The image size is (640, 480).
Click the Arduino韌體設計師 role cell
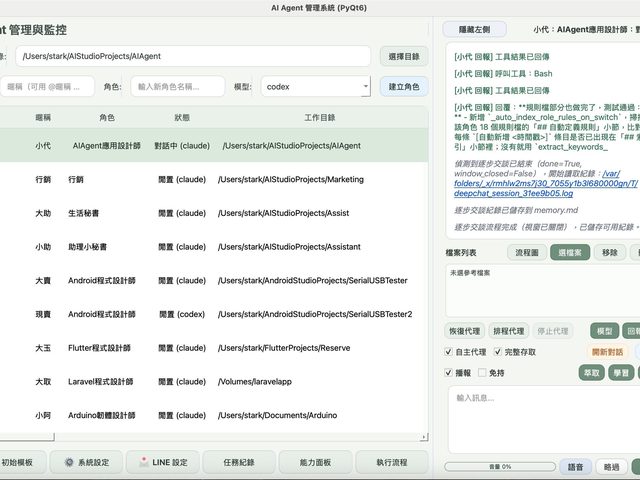pos(101,415)
